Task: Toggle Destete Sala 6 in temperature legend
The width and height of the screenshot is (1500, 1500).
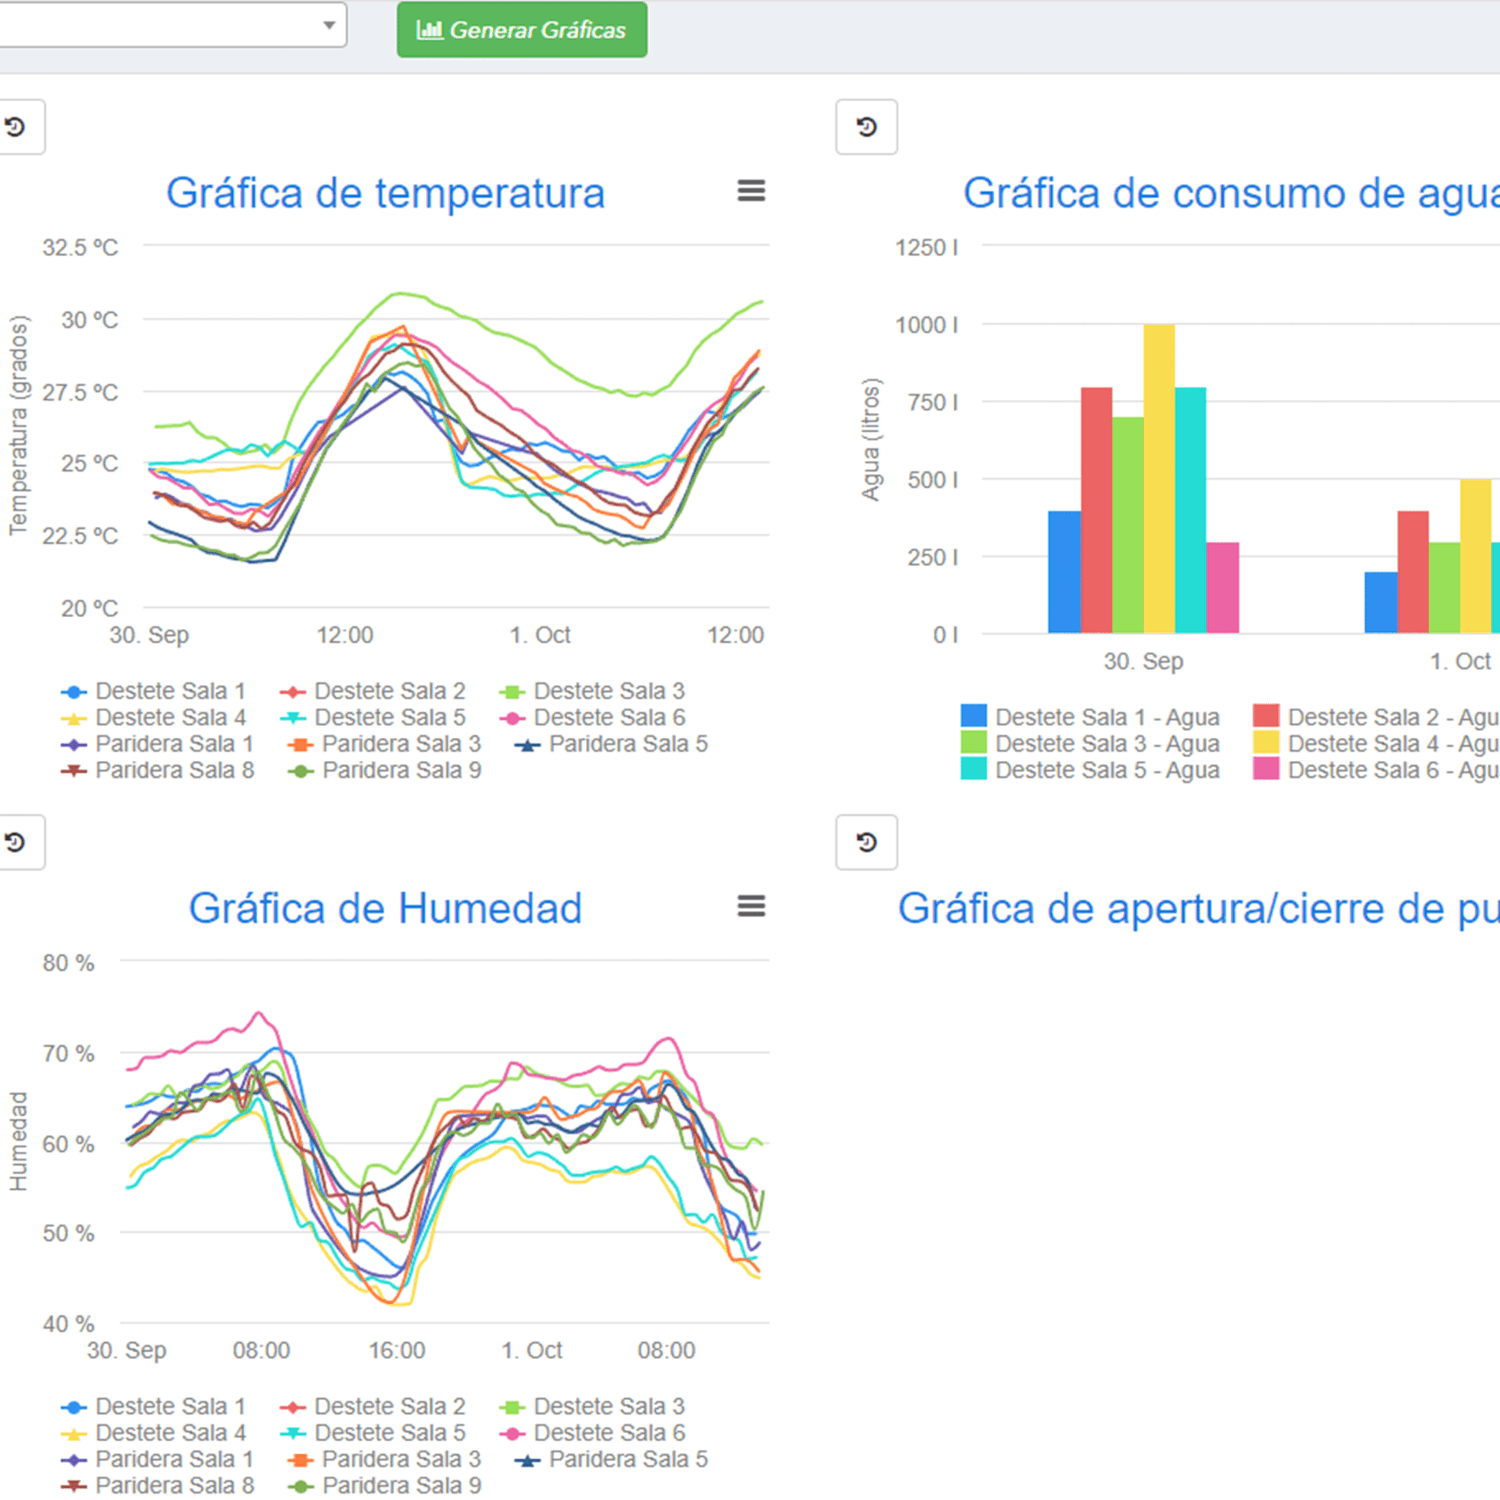Action: click(592, 718)
